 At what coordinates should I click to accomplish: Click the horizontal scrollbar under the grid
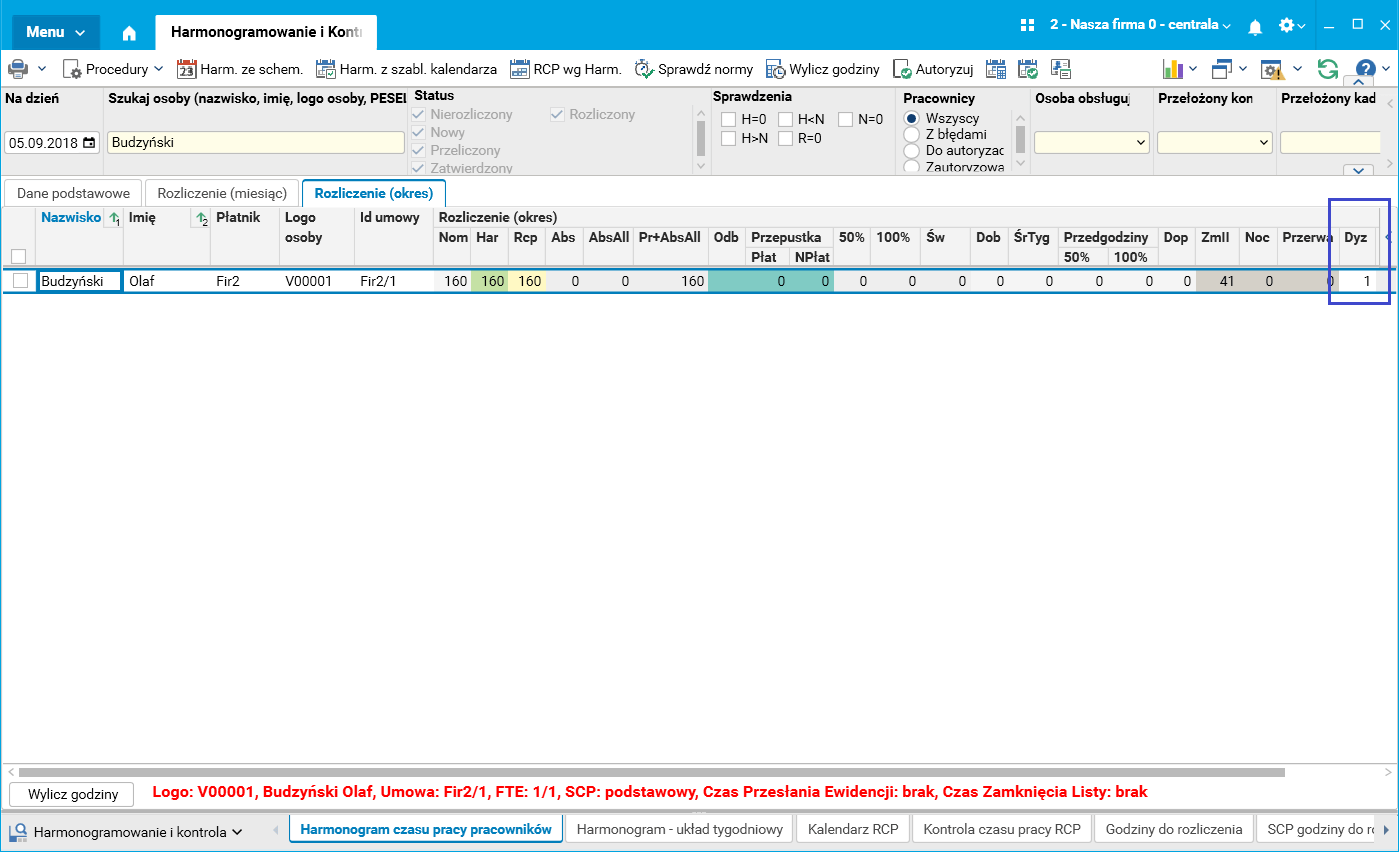(651, 772)
